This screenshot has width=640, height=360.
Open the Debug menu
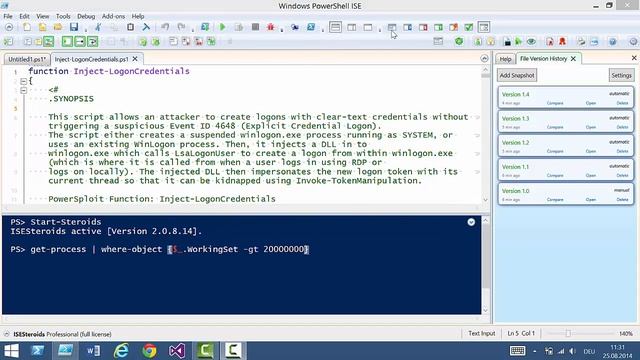click(86, 16)
